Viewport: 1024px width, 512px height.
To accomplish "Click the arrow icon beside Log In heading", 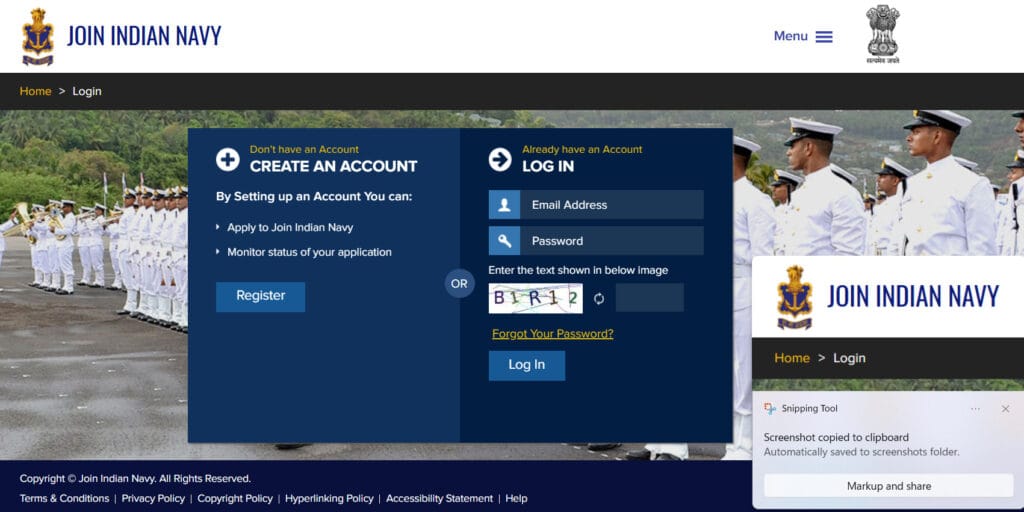I will [500, 159].
